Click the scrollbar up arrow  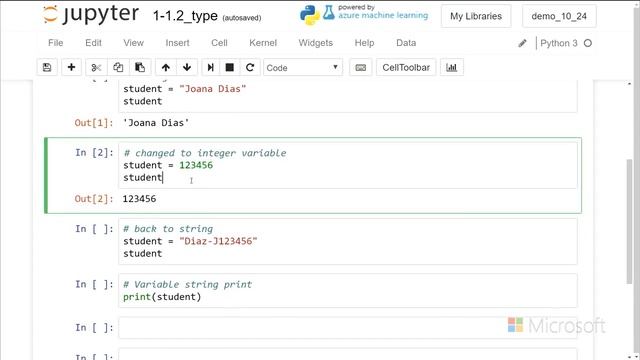click(x=629, y=84)
